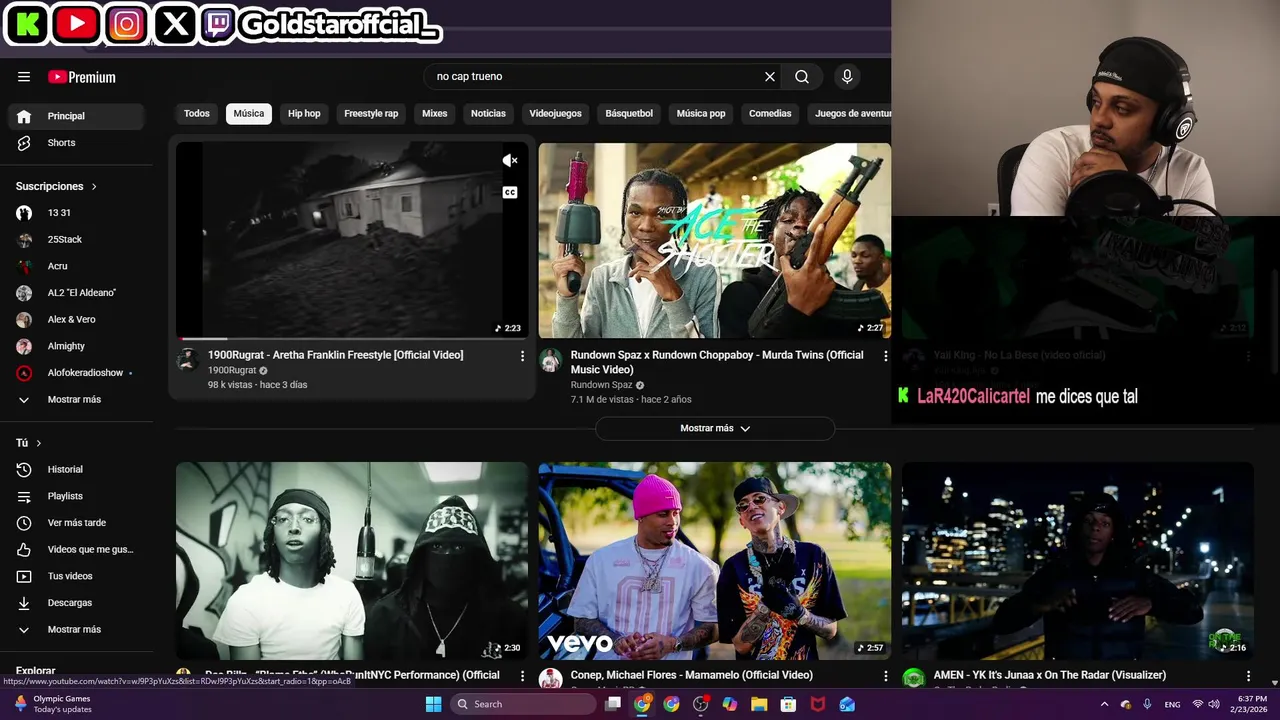Open the Windows Start menu
Screen dimensions: 1280x720
[x=433, y=704]
